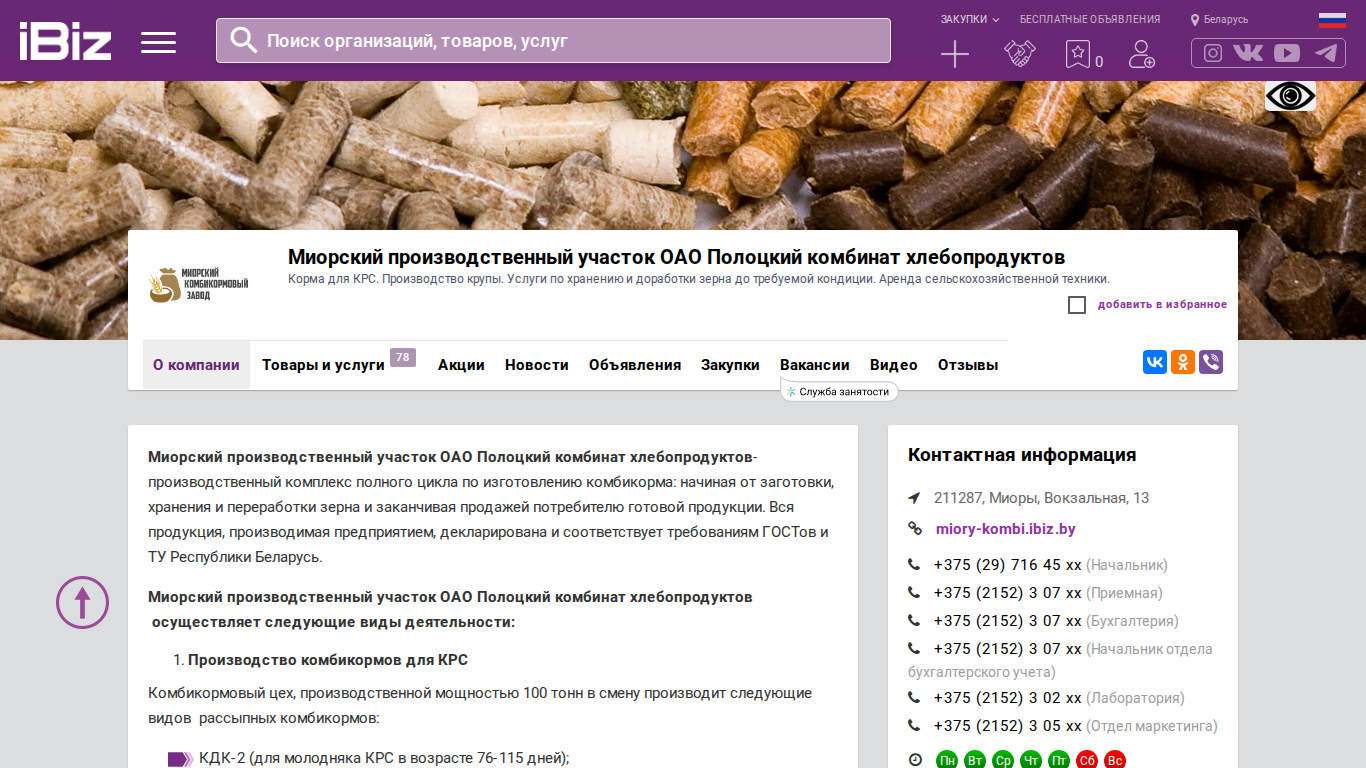Click the company title heading
Screen dimensions: 1366x768
click(x=676, y=257)
